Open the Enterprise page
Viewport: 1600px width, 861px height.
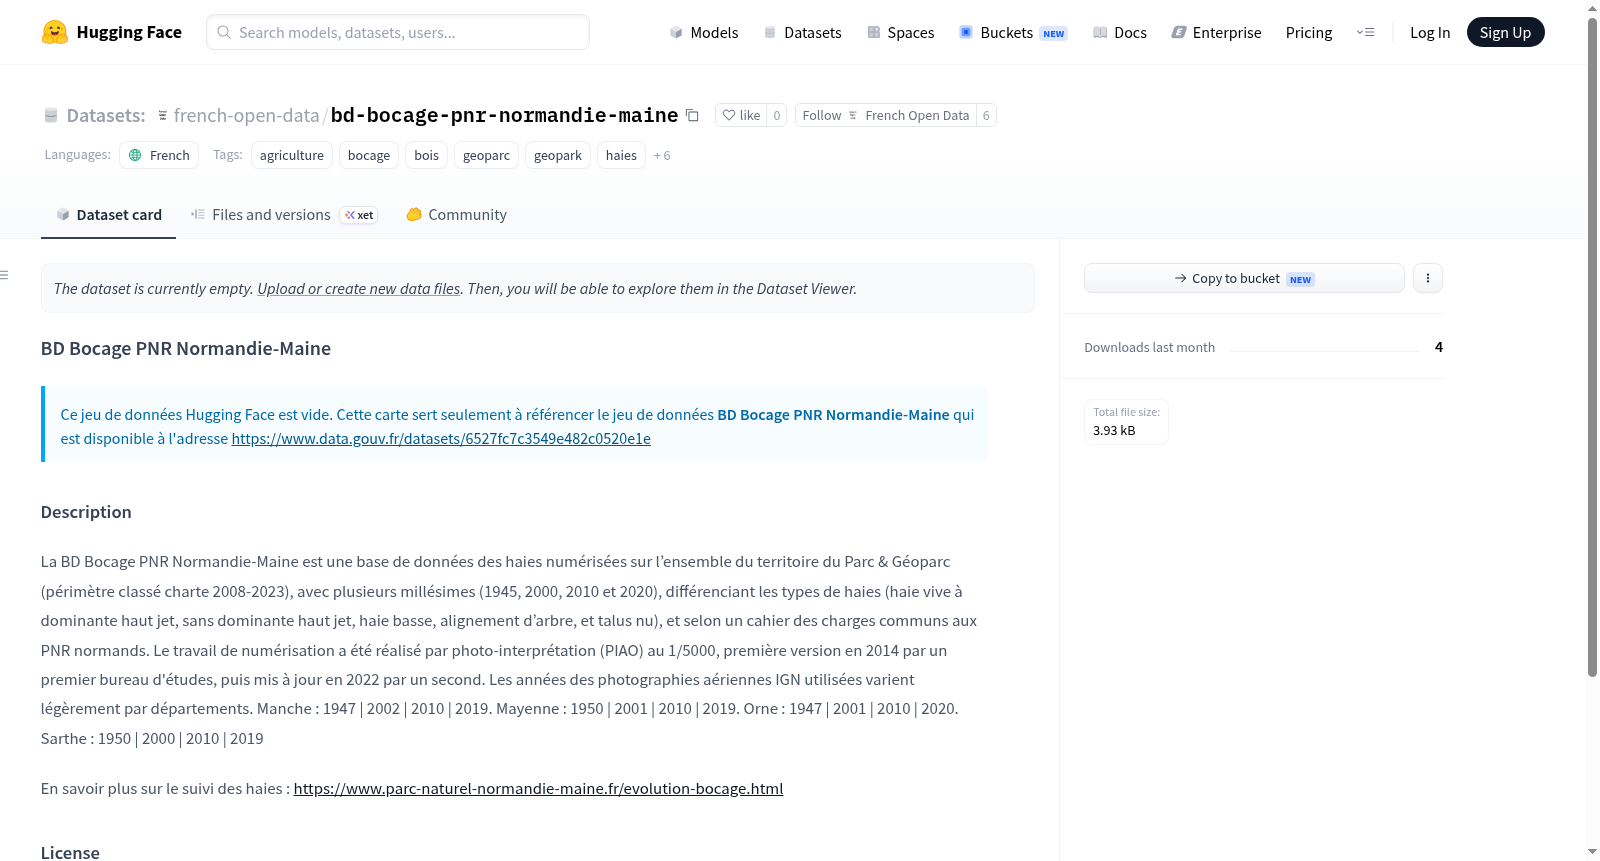coord(1216,32)
